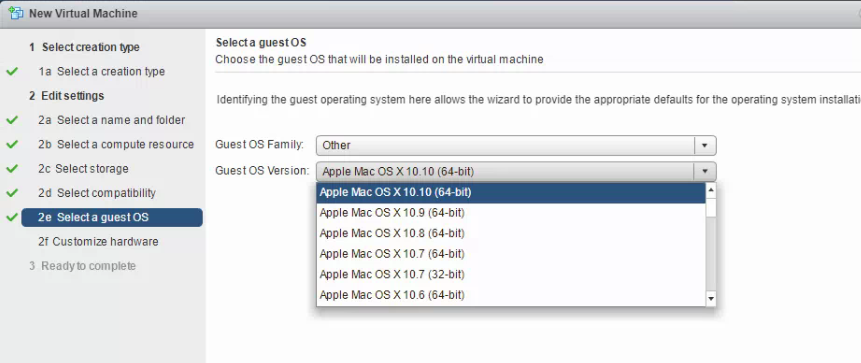Choose Apple Mac OS X 10.9 (64-bit)
Screen dimensions: 861x363
coord(511,213)
